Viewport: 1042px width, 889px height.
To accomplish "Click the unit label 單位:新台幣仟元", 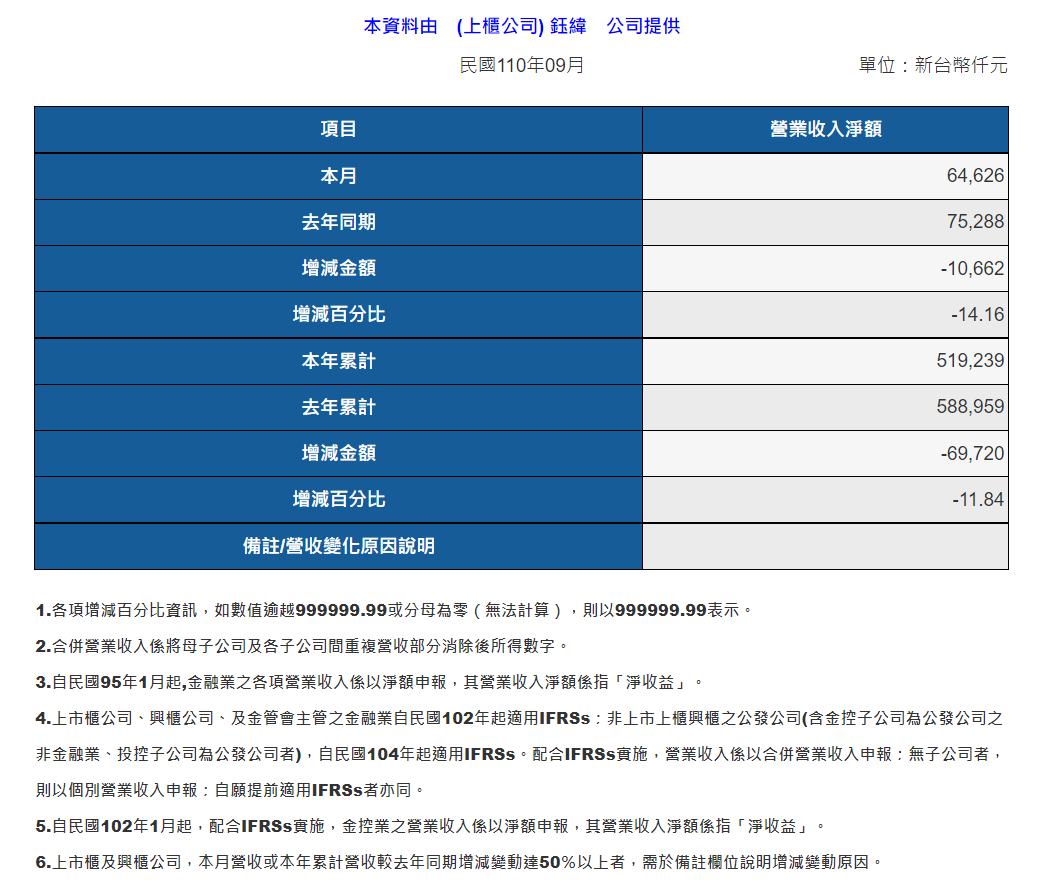I will (x=933, y=65).
